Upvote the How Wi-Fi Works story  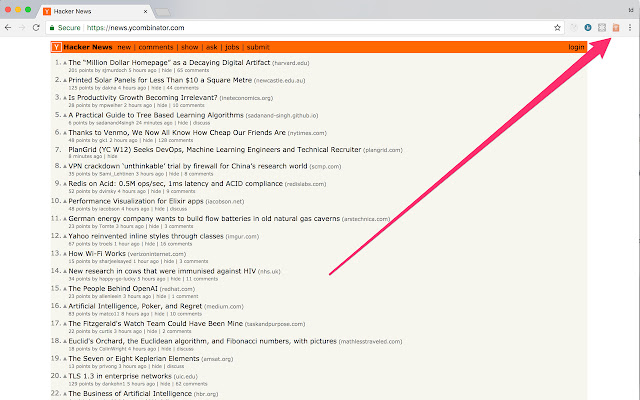pyautogui.click(x=64, y=254)
